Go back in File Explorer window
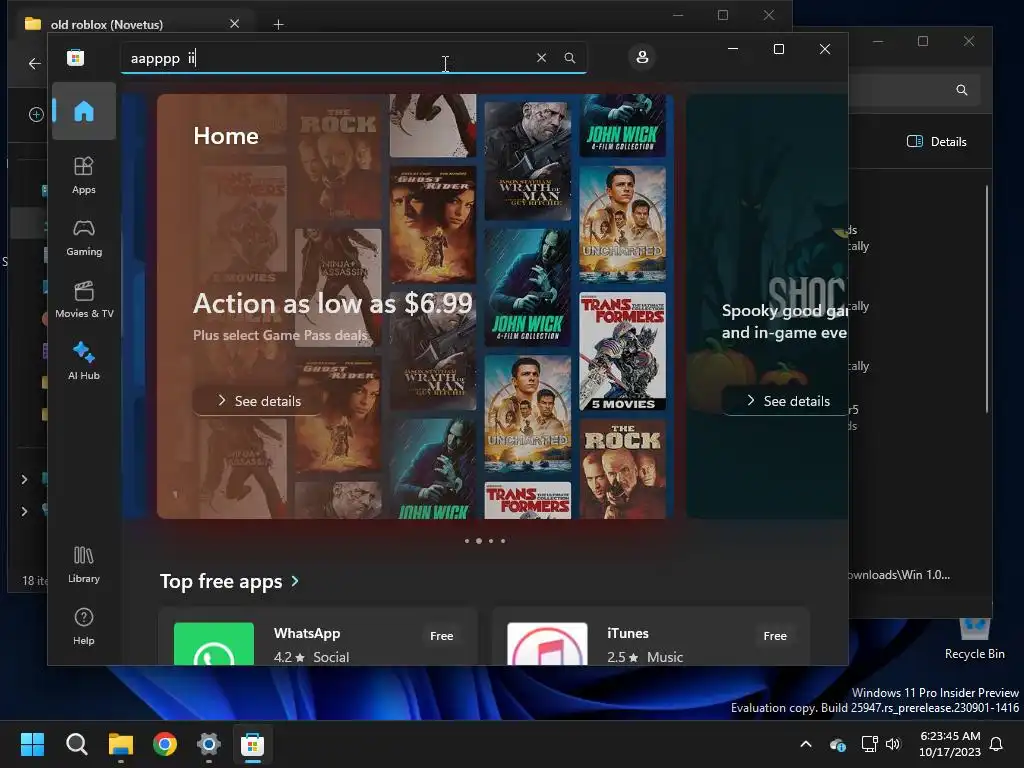 [x=35, y=63]
